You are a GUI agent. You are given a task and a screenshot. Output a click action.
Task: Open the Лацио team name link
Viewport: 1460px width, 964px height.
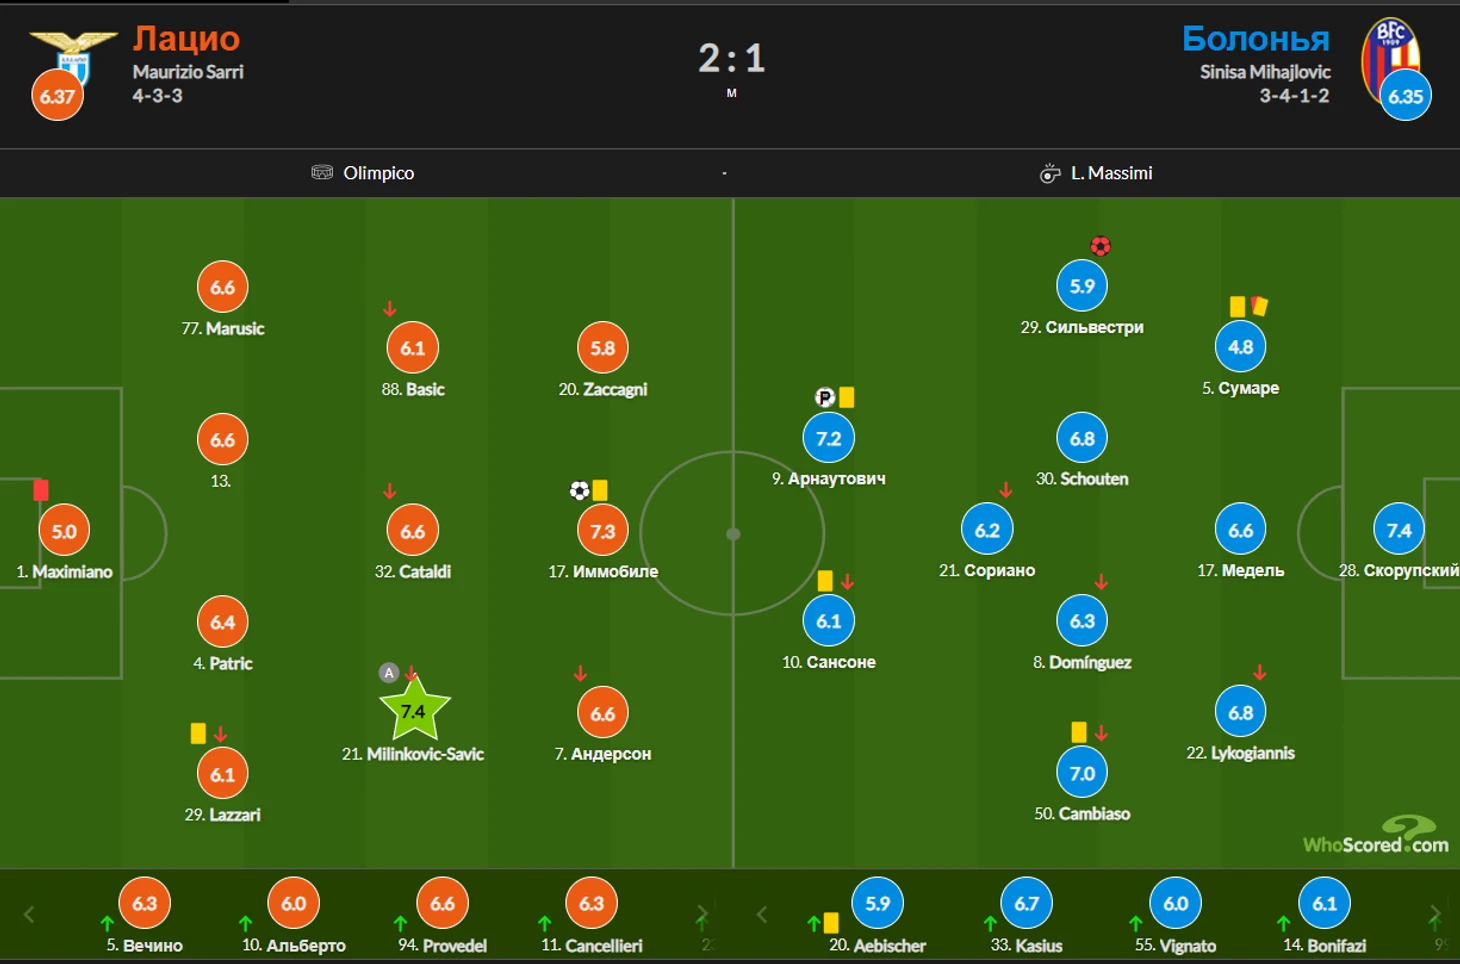click(x=186, y=38)
